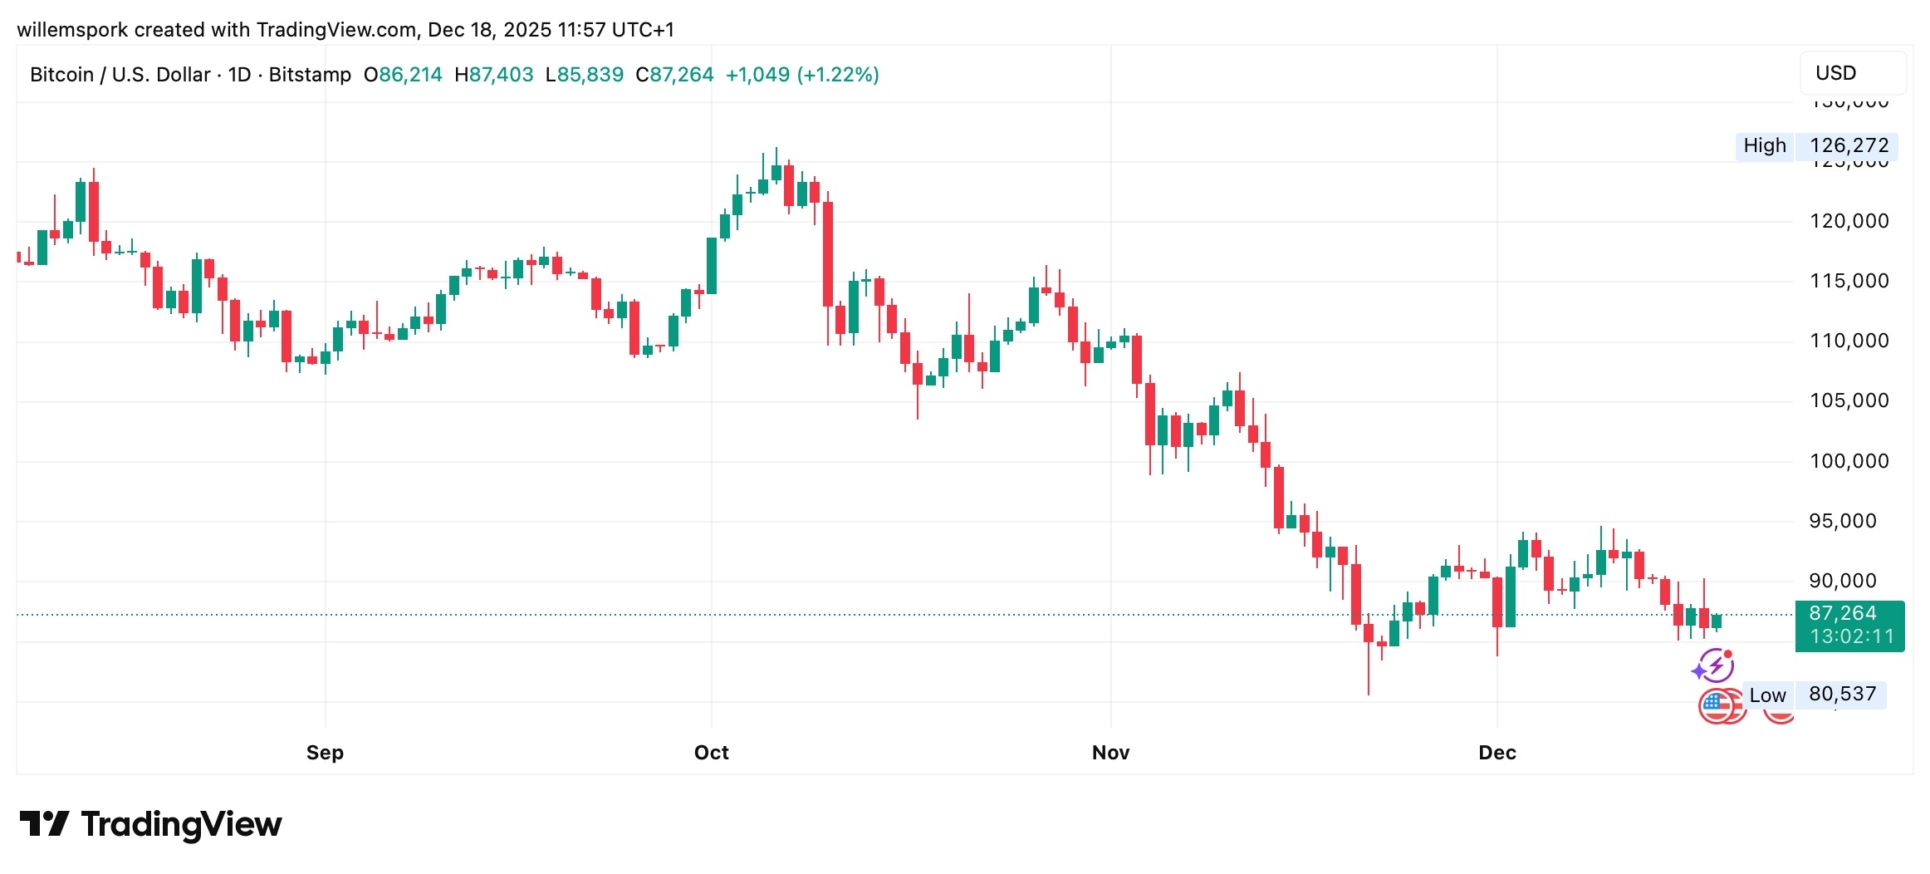Open the leftmost US flag economic event icon
Viewport: 1930px width, 874px height.
pos(1716,706)
